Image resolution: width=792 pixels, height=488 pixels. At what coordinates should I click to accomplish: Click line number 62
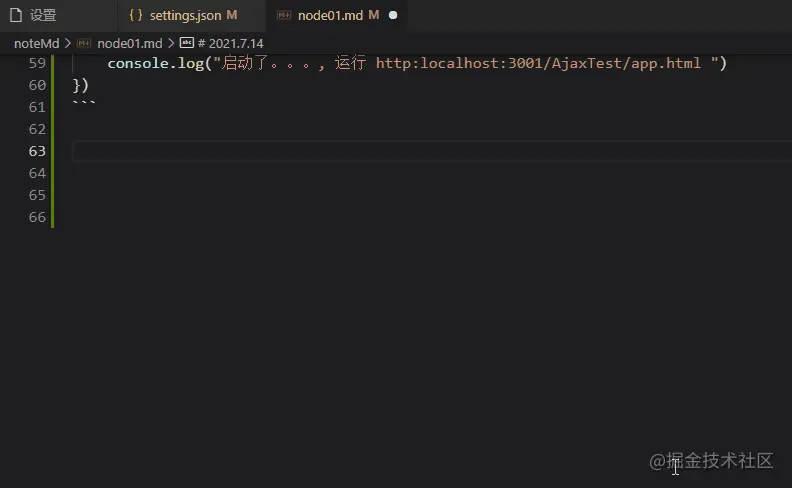pos(37,129)
